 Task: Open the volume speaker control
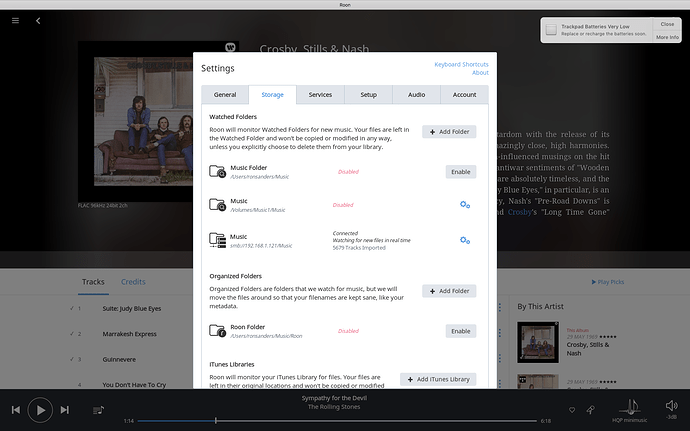672,405
